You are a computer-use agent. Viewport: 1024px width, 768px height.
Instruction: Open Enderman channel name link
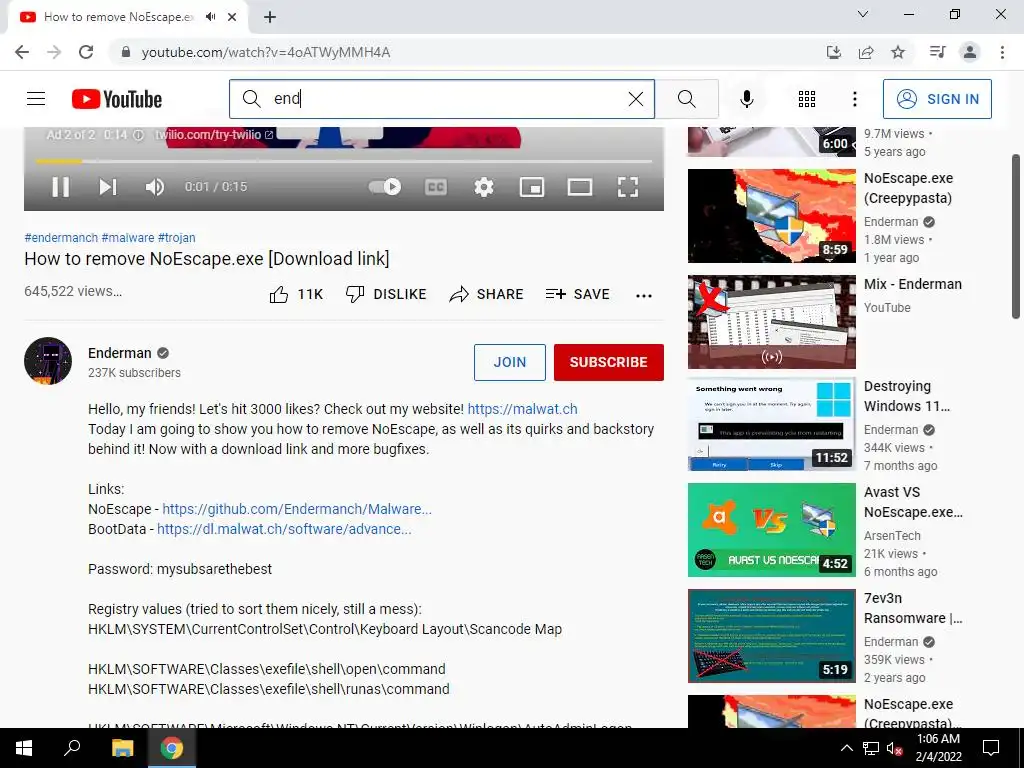click(x=120, y=353)
